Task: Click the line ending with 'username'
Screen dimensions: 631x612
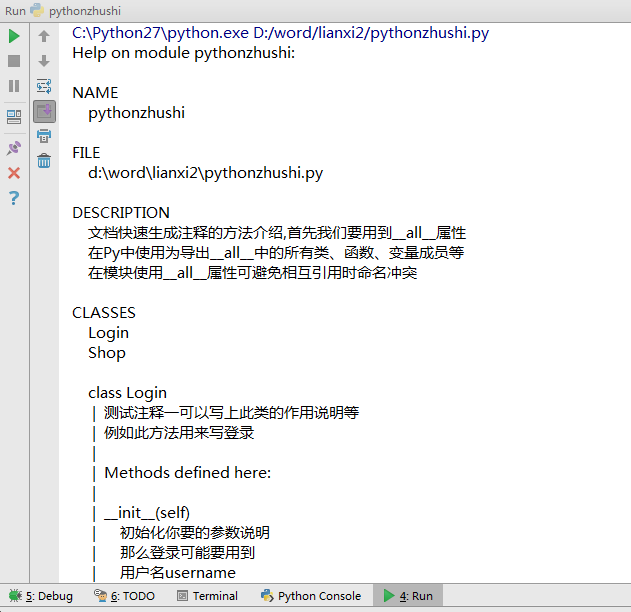Action: point(177,573)
